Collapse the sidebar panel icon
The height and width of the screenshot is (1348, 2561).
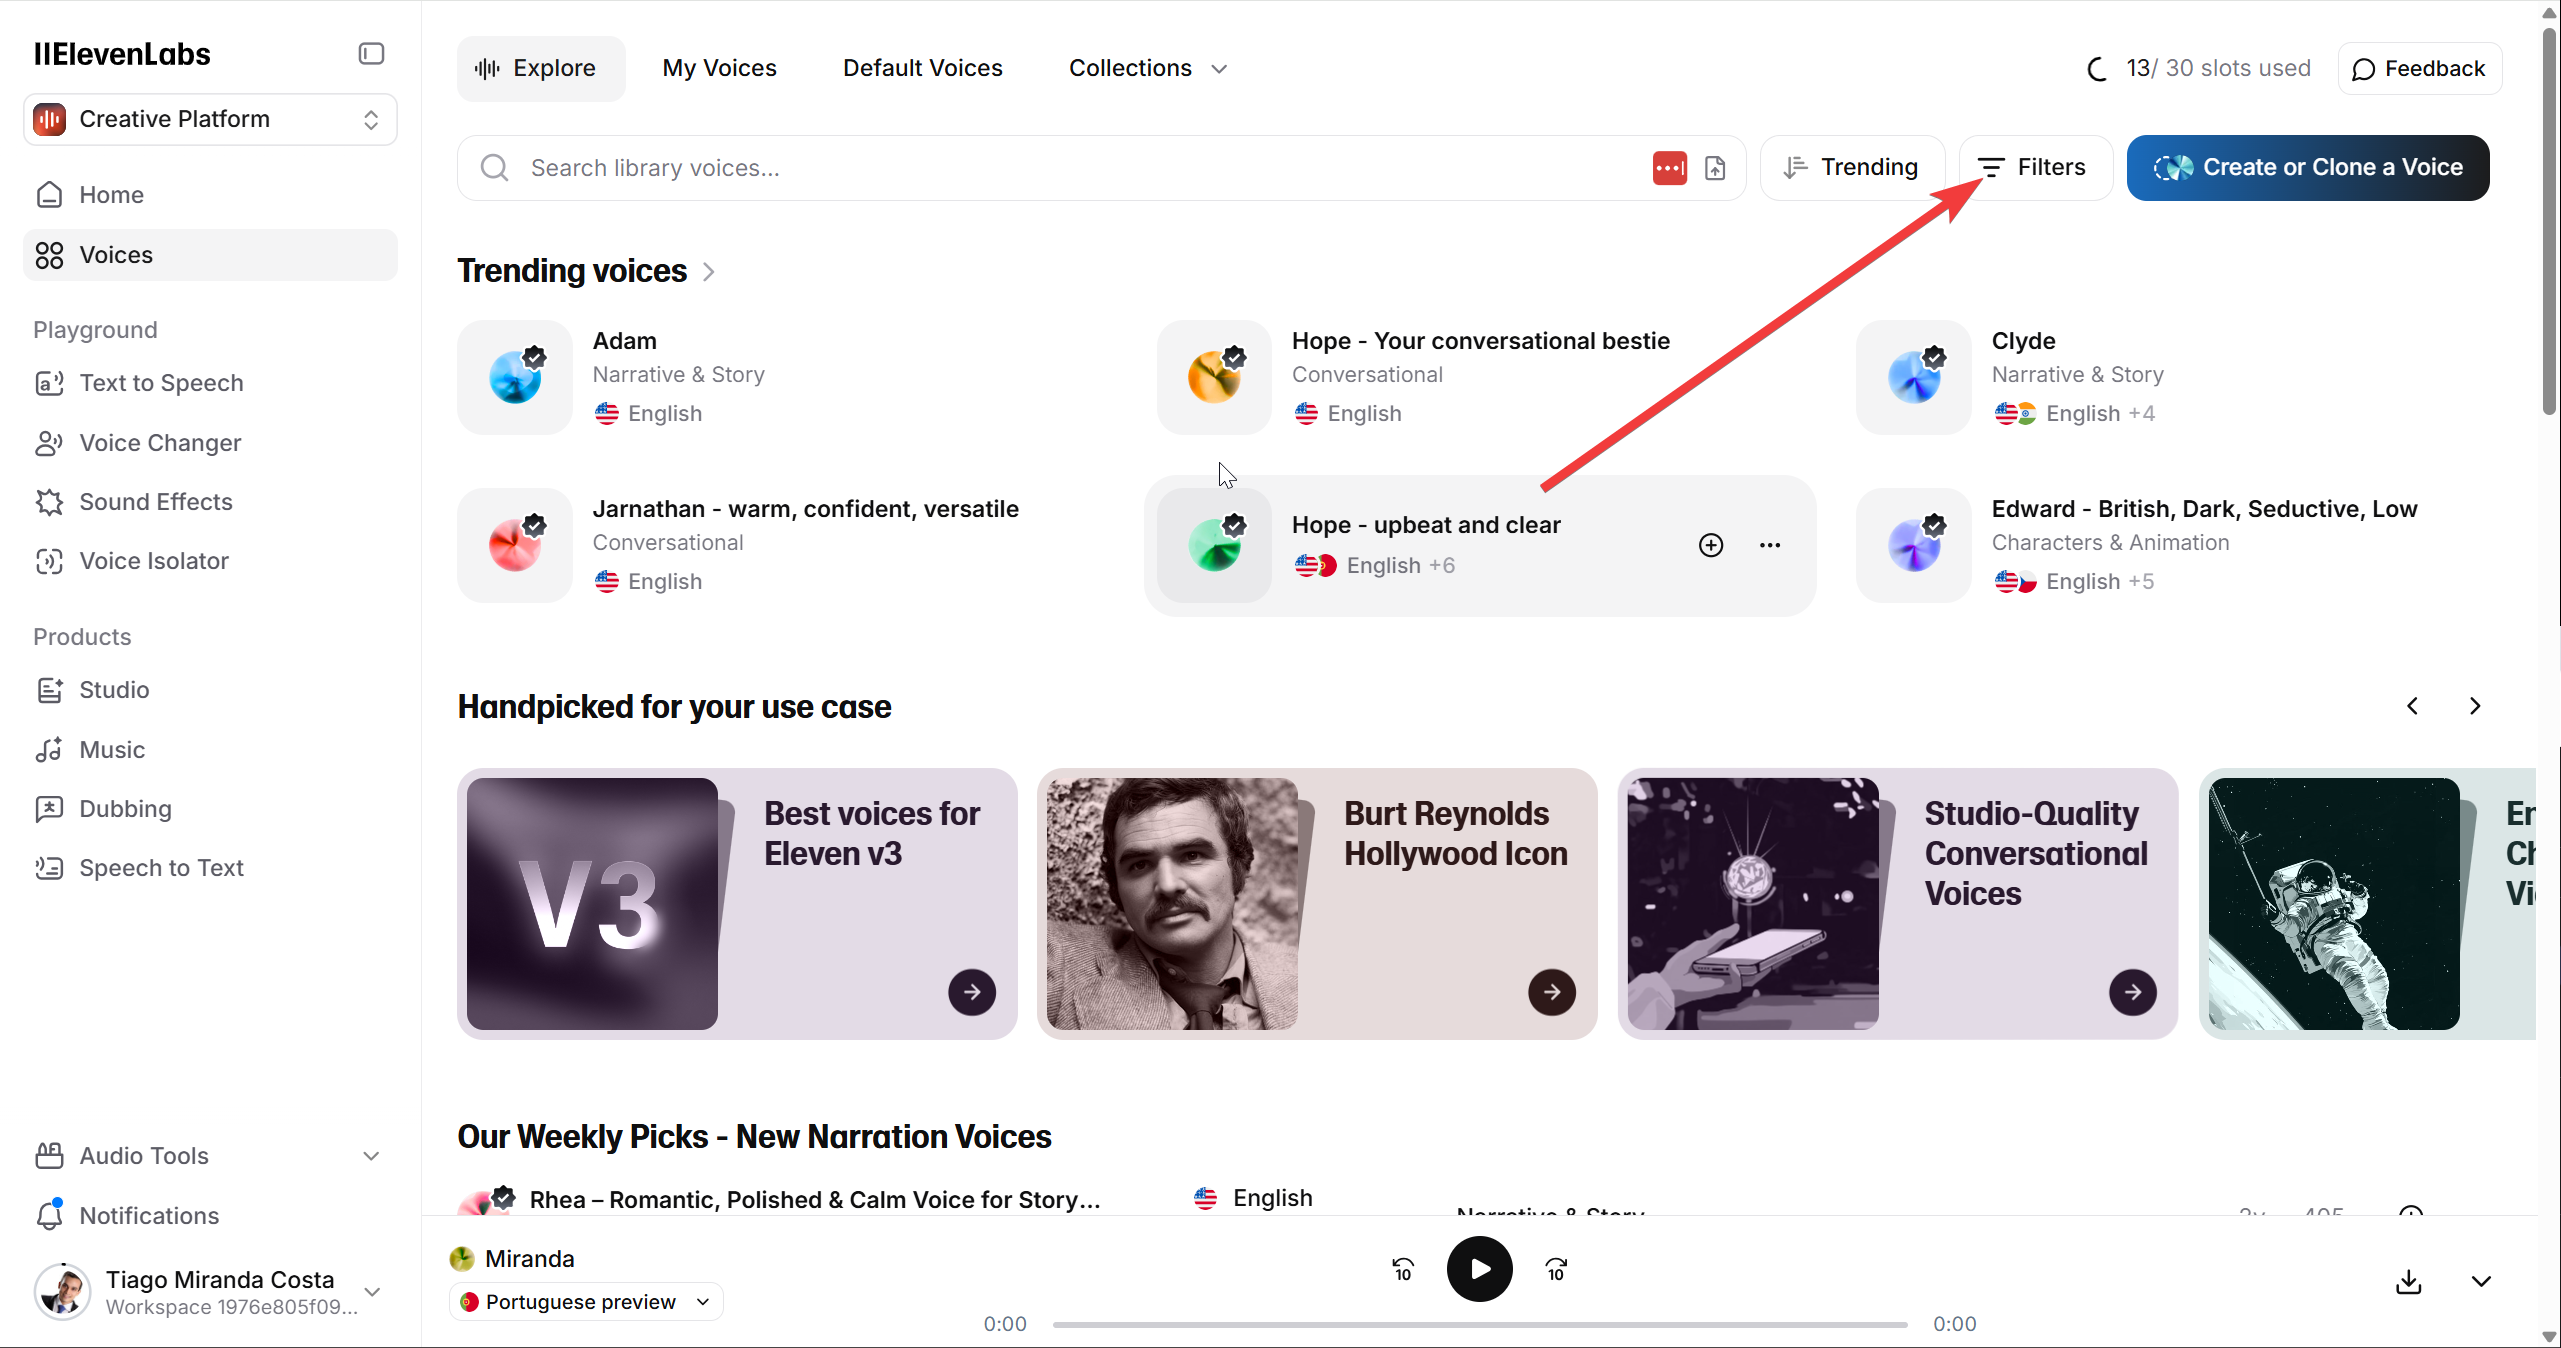[371, 53]
